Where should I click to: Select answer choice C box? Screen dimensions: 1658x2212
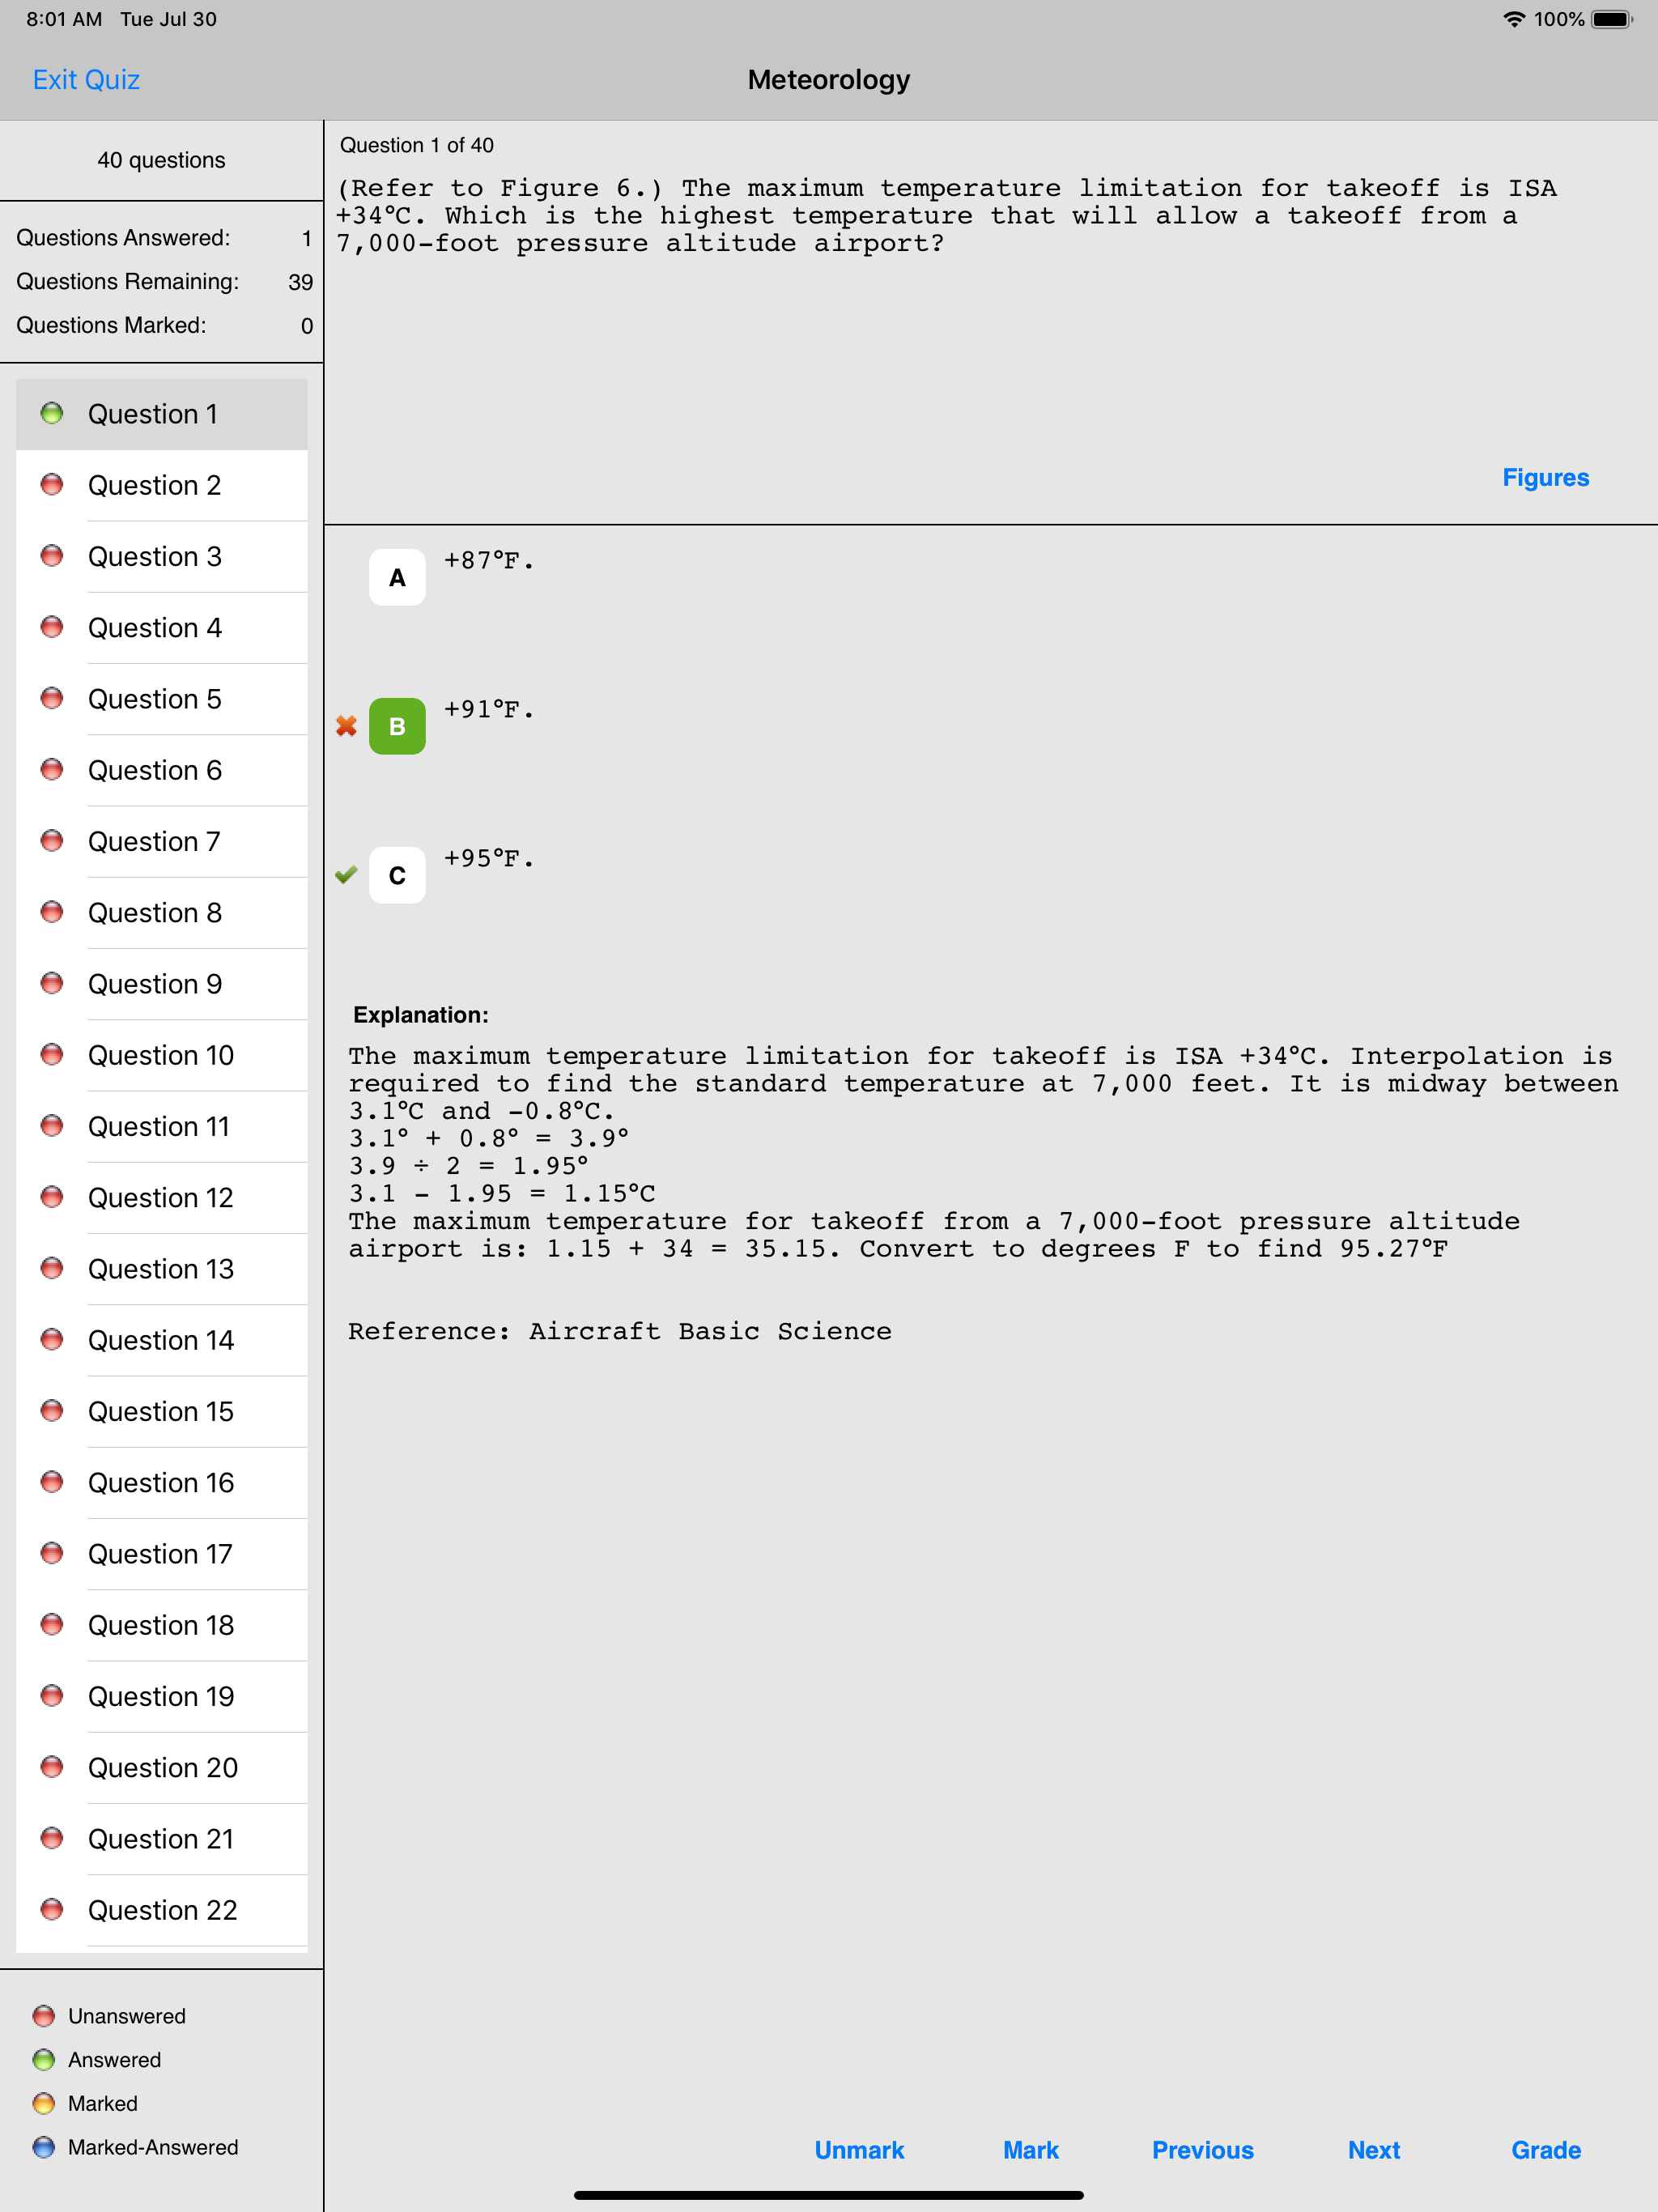tap(397, 875)
